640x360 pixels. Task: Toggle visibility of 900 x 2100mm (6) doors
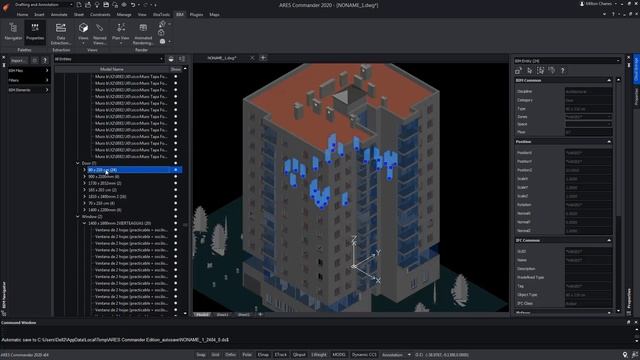point(176,176)
